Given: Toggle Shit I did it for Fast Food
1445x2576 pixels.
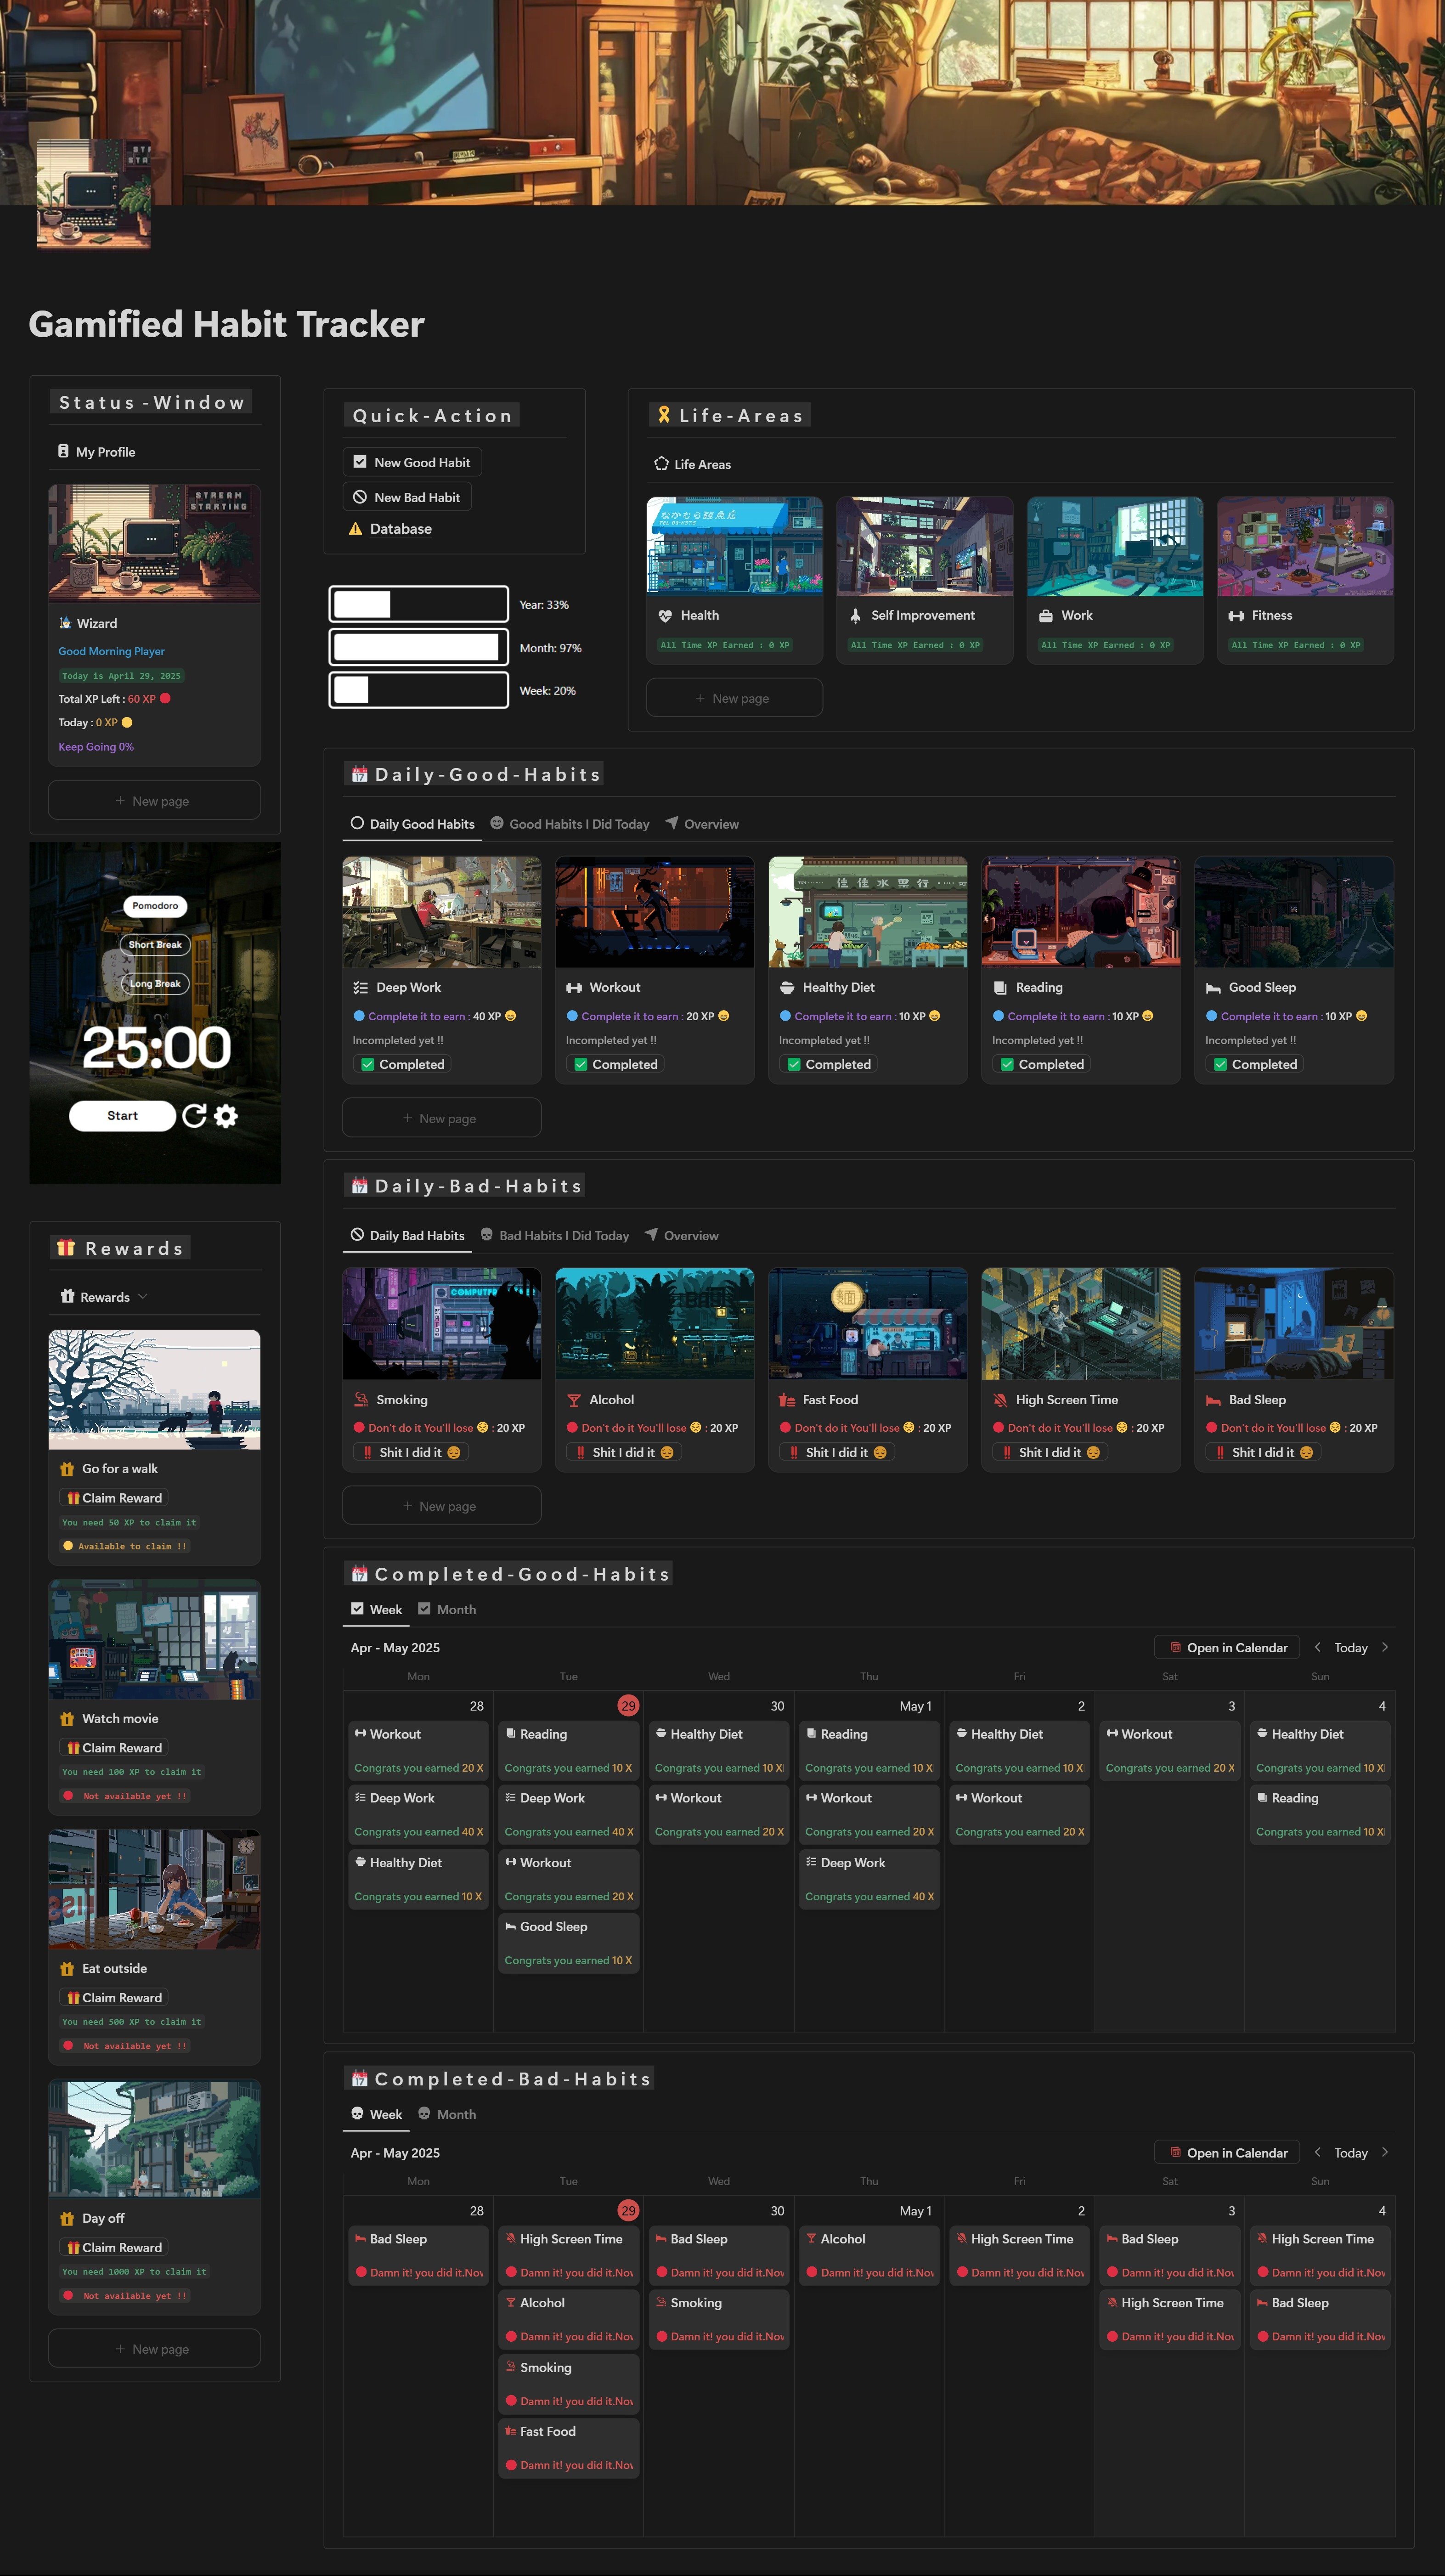Looking at the screenshot, I should pyautogui.click(x=837, y=1452).
